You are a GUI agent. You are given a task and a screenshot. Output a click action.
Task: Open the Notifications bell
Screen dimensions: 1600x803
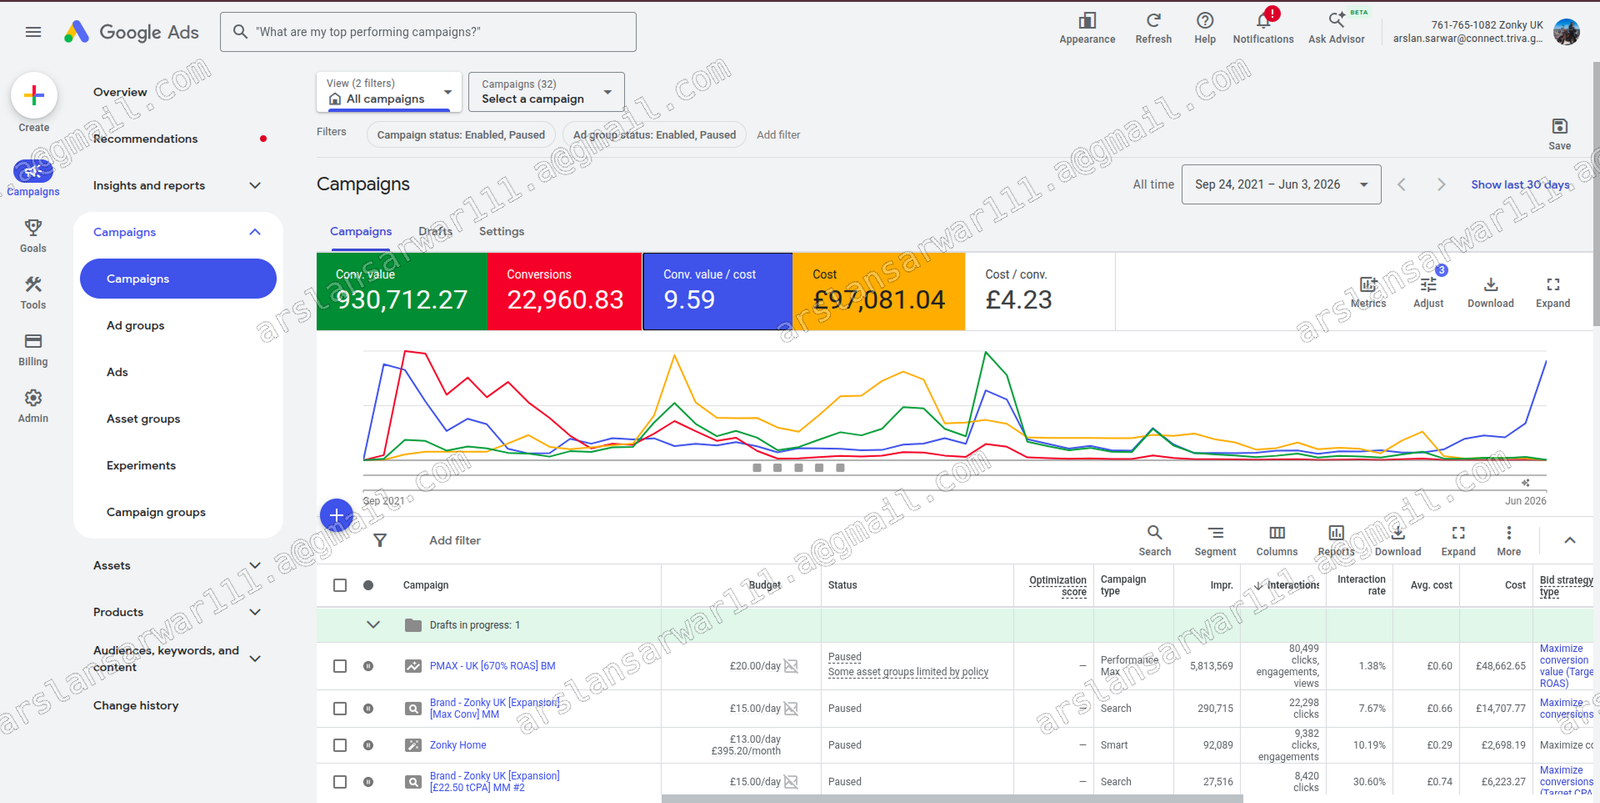[1263, 28]
